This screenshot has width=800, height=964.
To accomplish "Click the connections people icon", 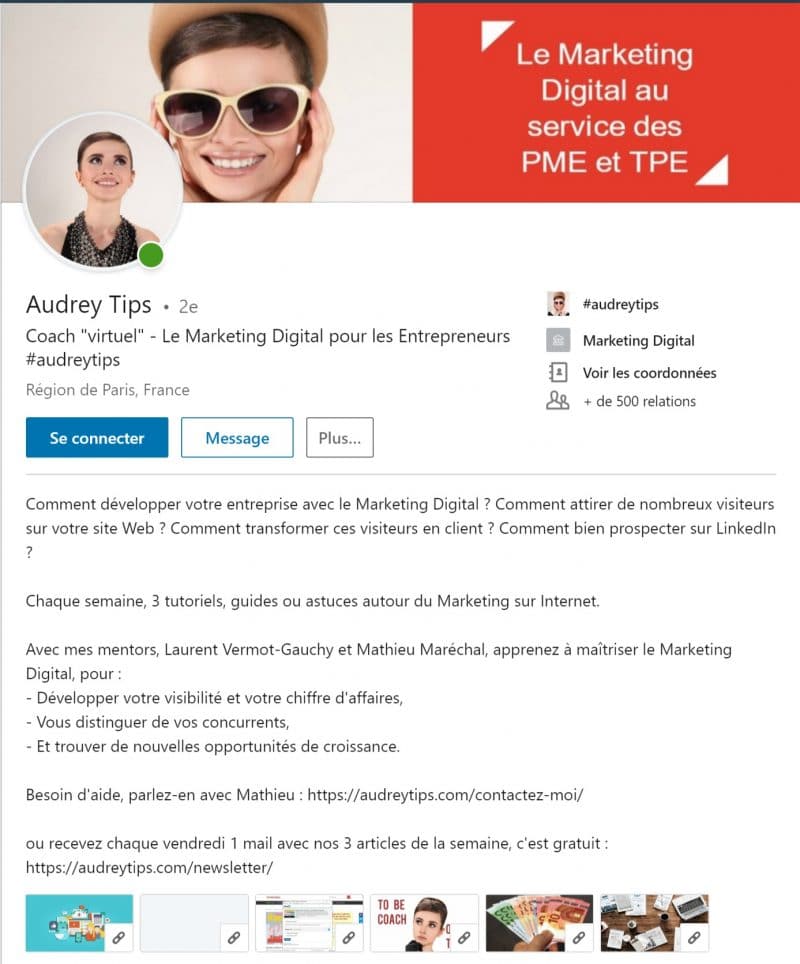I will coord(558,401).
